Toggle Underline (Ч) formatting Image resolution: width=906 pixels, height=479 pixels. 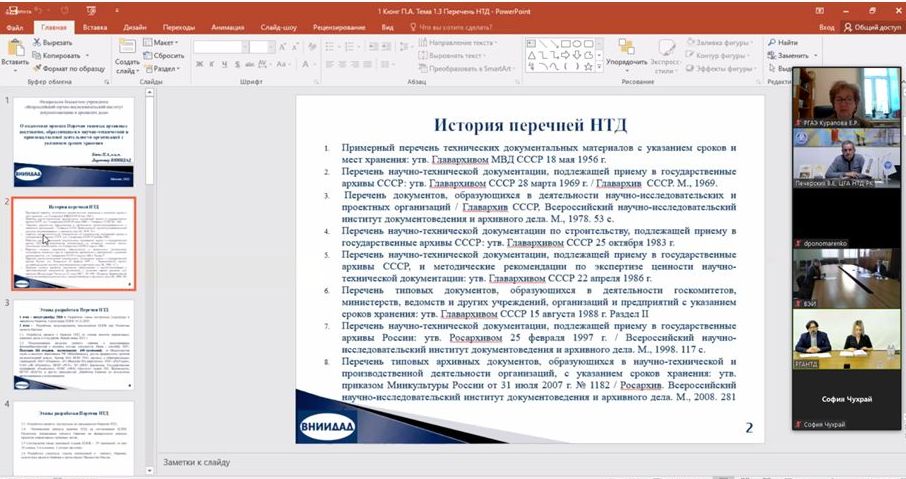pyautogui.click(x=225, y=64)
